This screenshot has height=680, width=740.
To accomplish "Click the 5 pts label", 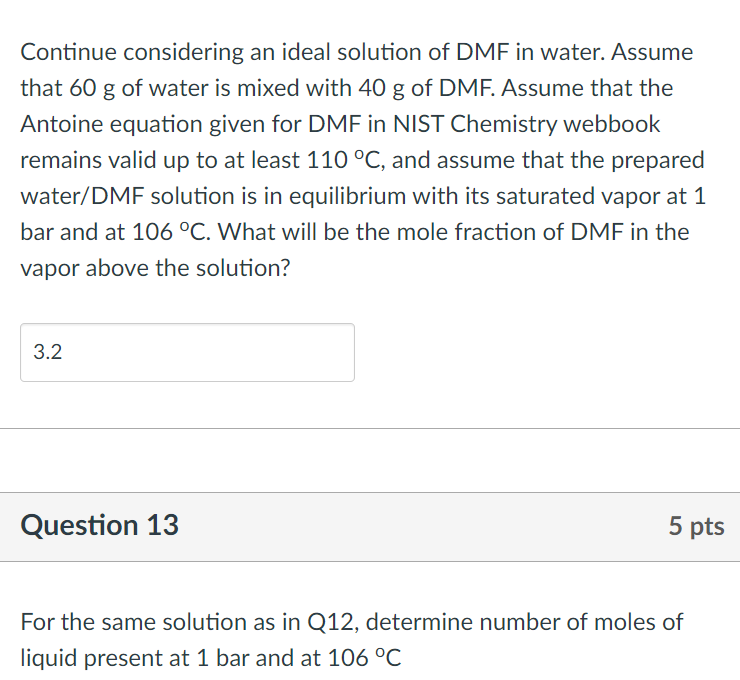I will click(696, 527).
